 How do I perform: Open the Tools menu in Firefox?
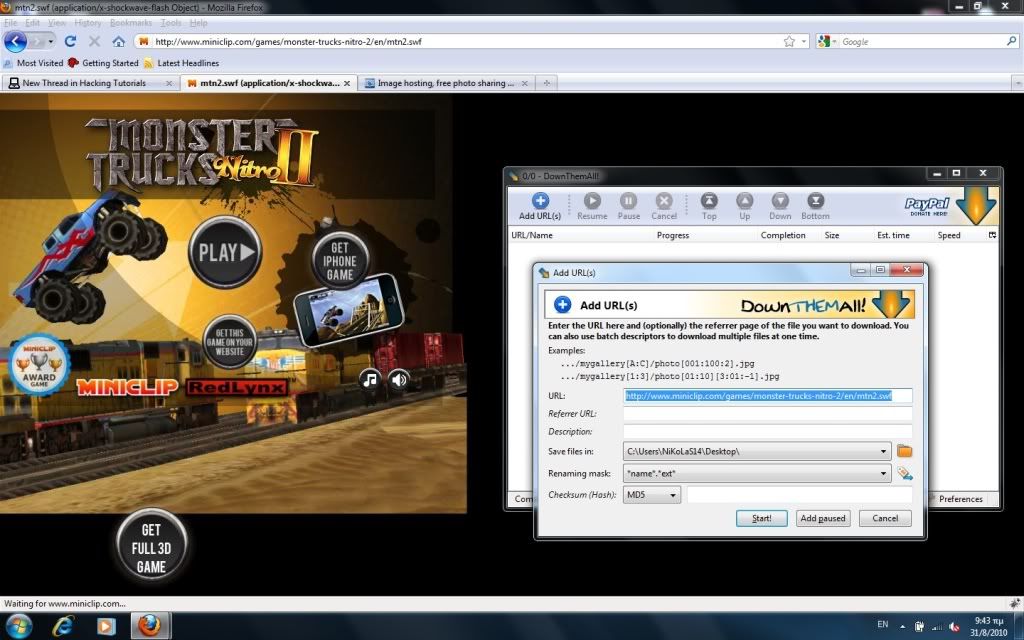(170, 23)
